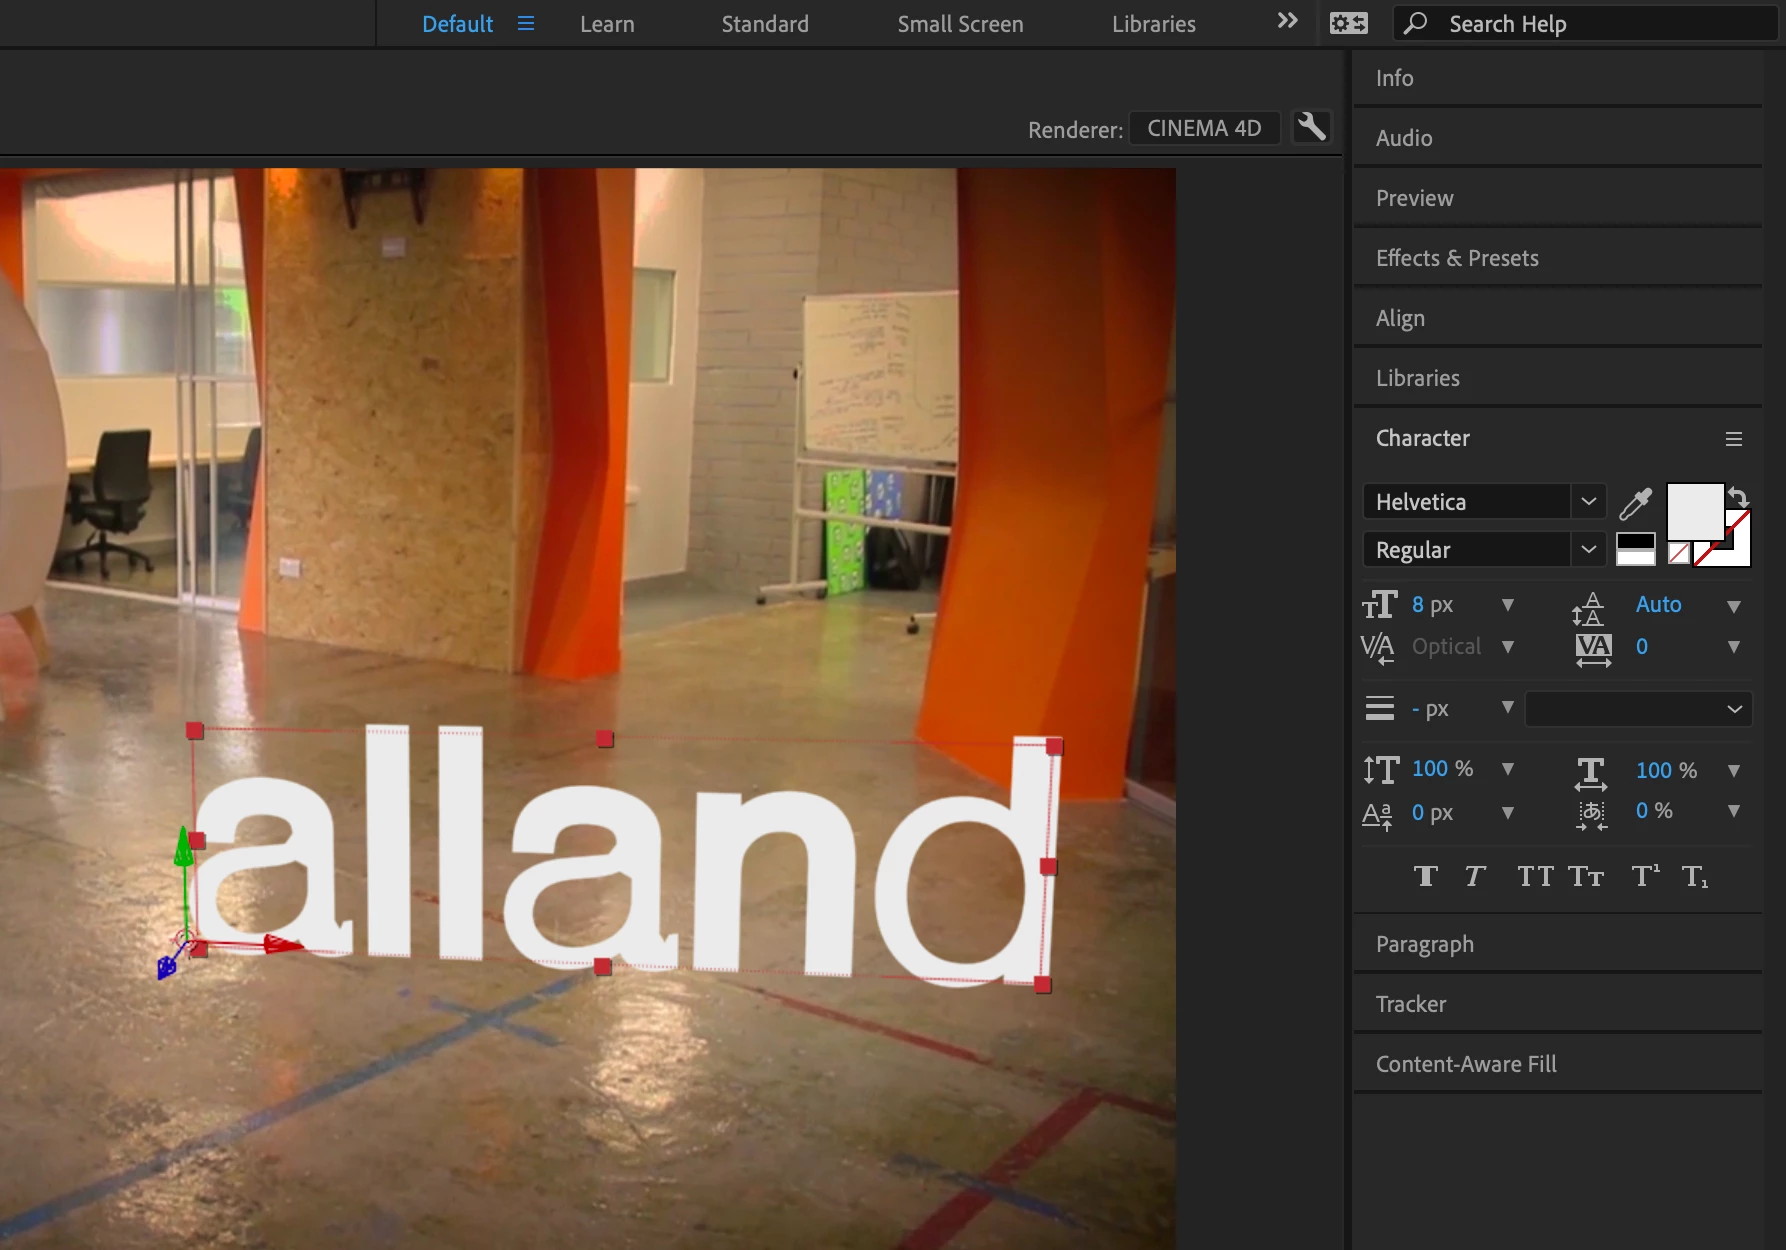Switch to the Learn workspace
The height and width of the screenshot is (1250, 1786).
pyautogui.click(x=607, y=24)
